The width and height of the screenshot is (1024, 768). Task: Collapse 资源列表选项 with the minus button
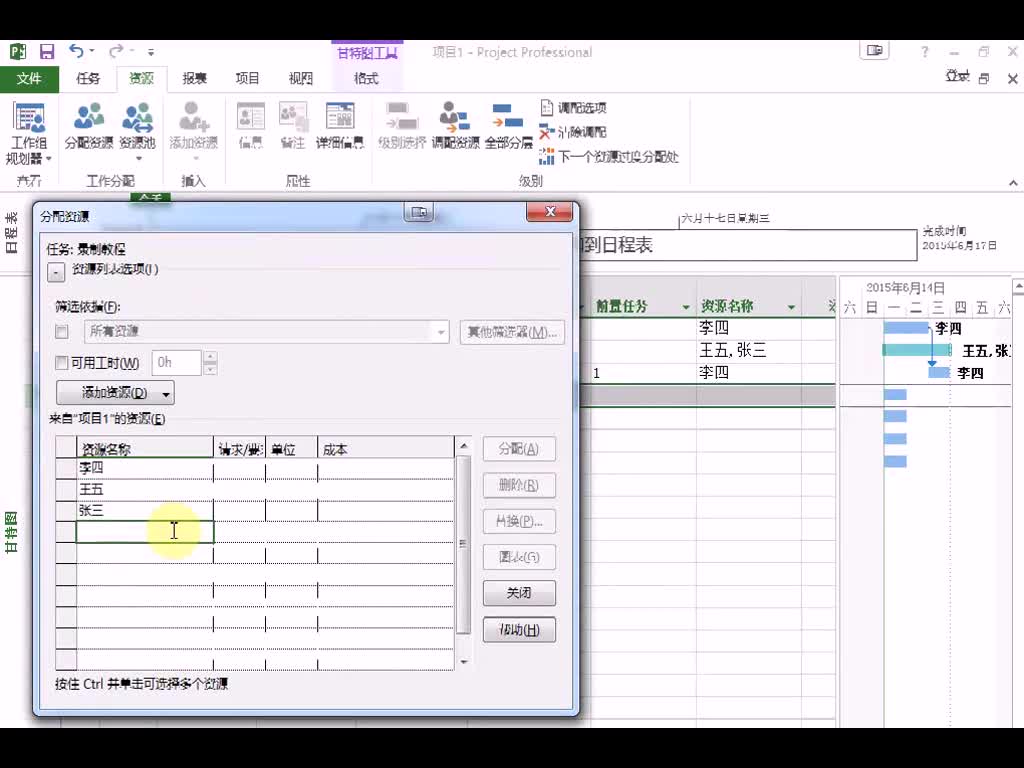55,271
